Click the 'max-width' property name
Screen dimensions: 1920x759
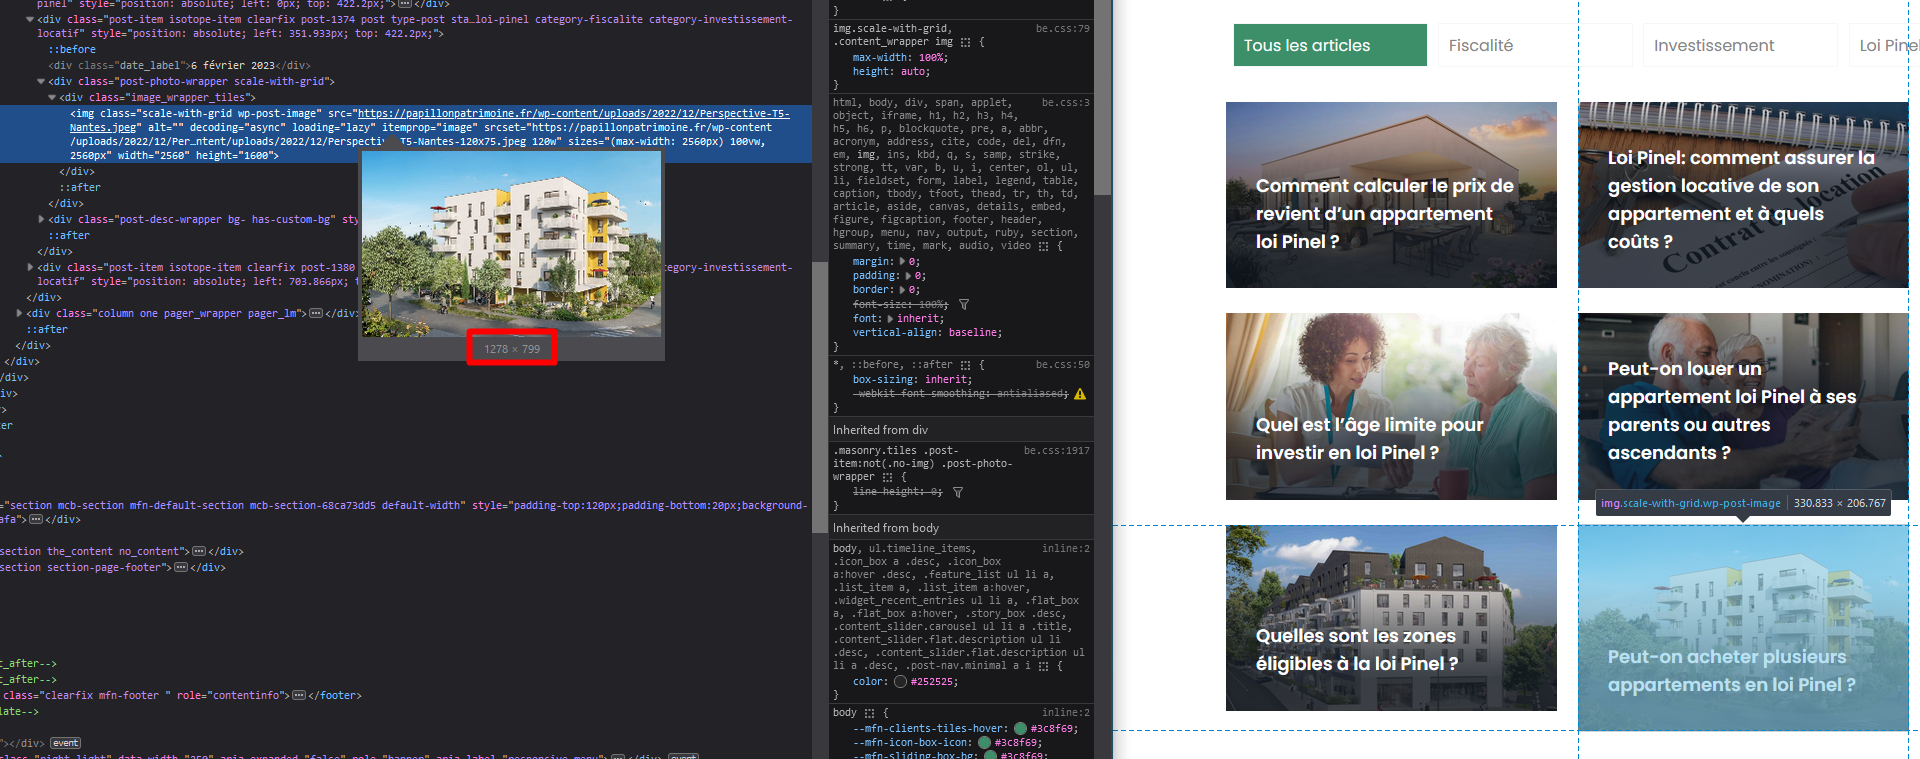point(882,58)
